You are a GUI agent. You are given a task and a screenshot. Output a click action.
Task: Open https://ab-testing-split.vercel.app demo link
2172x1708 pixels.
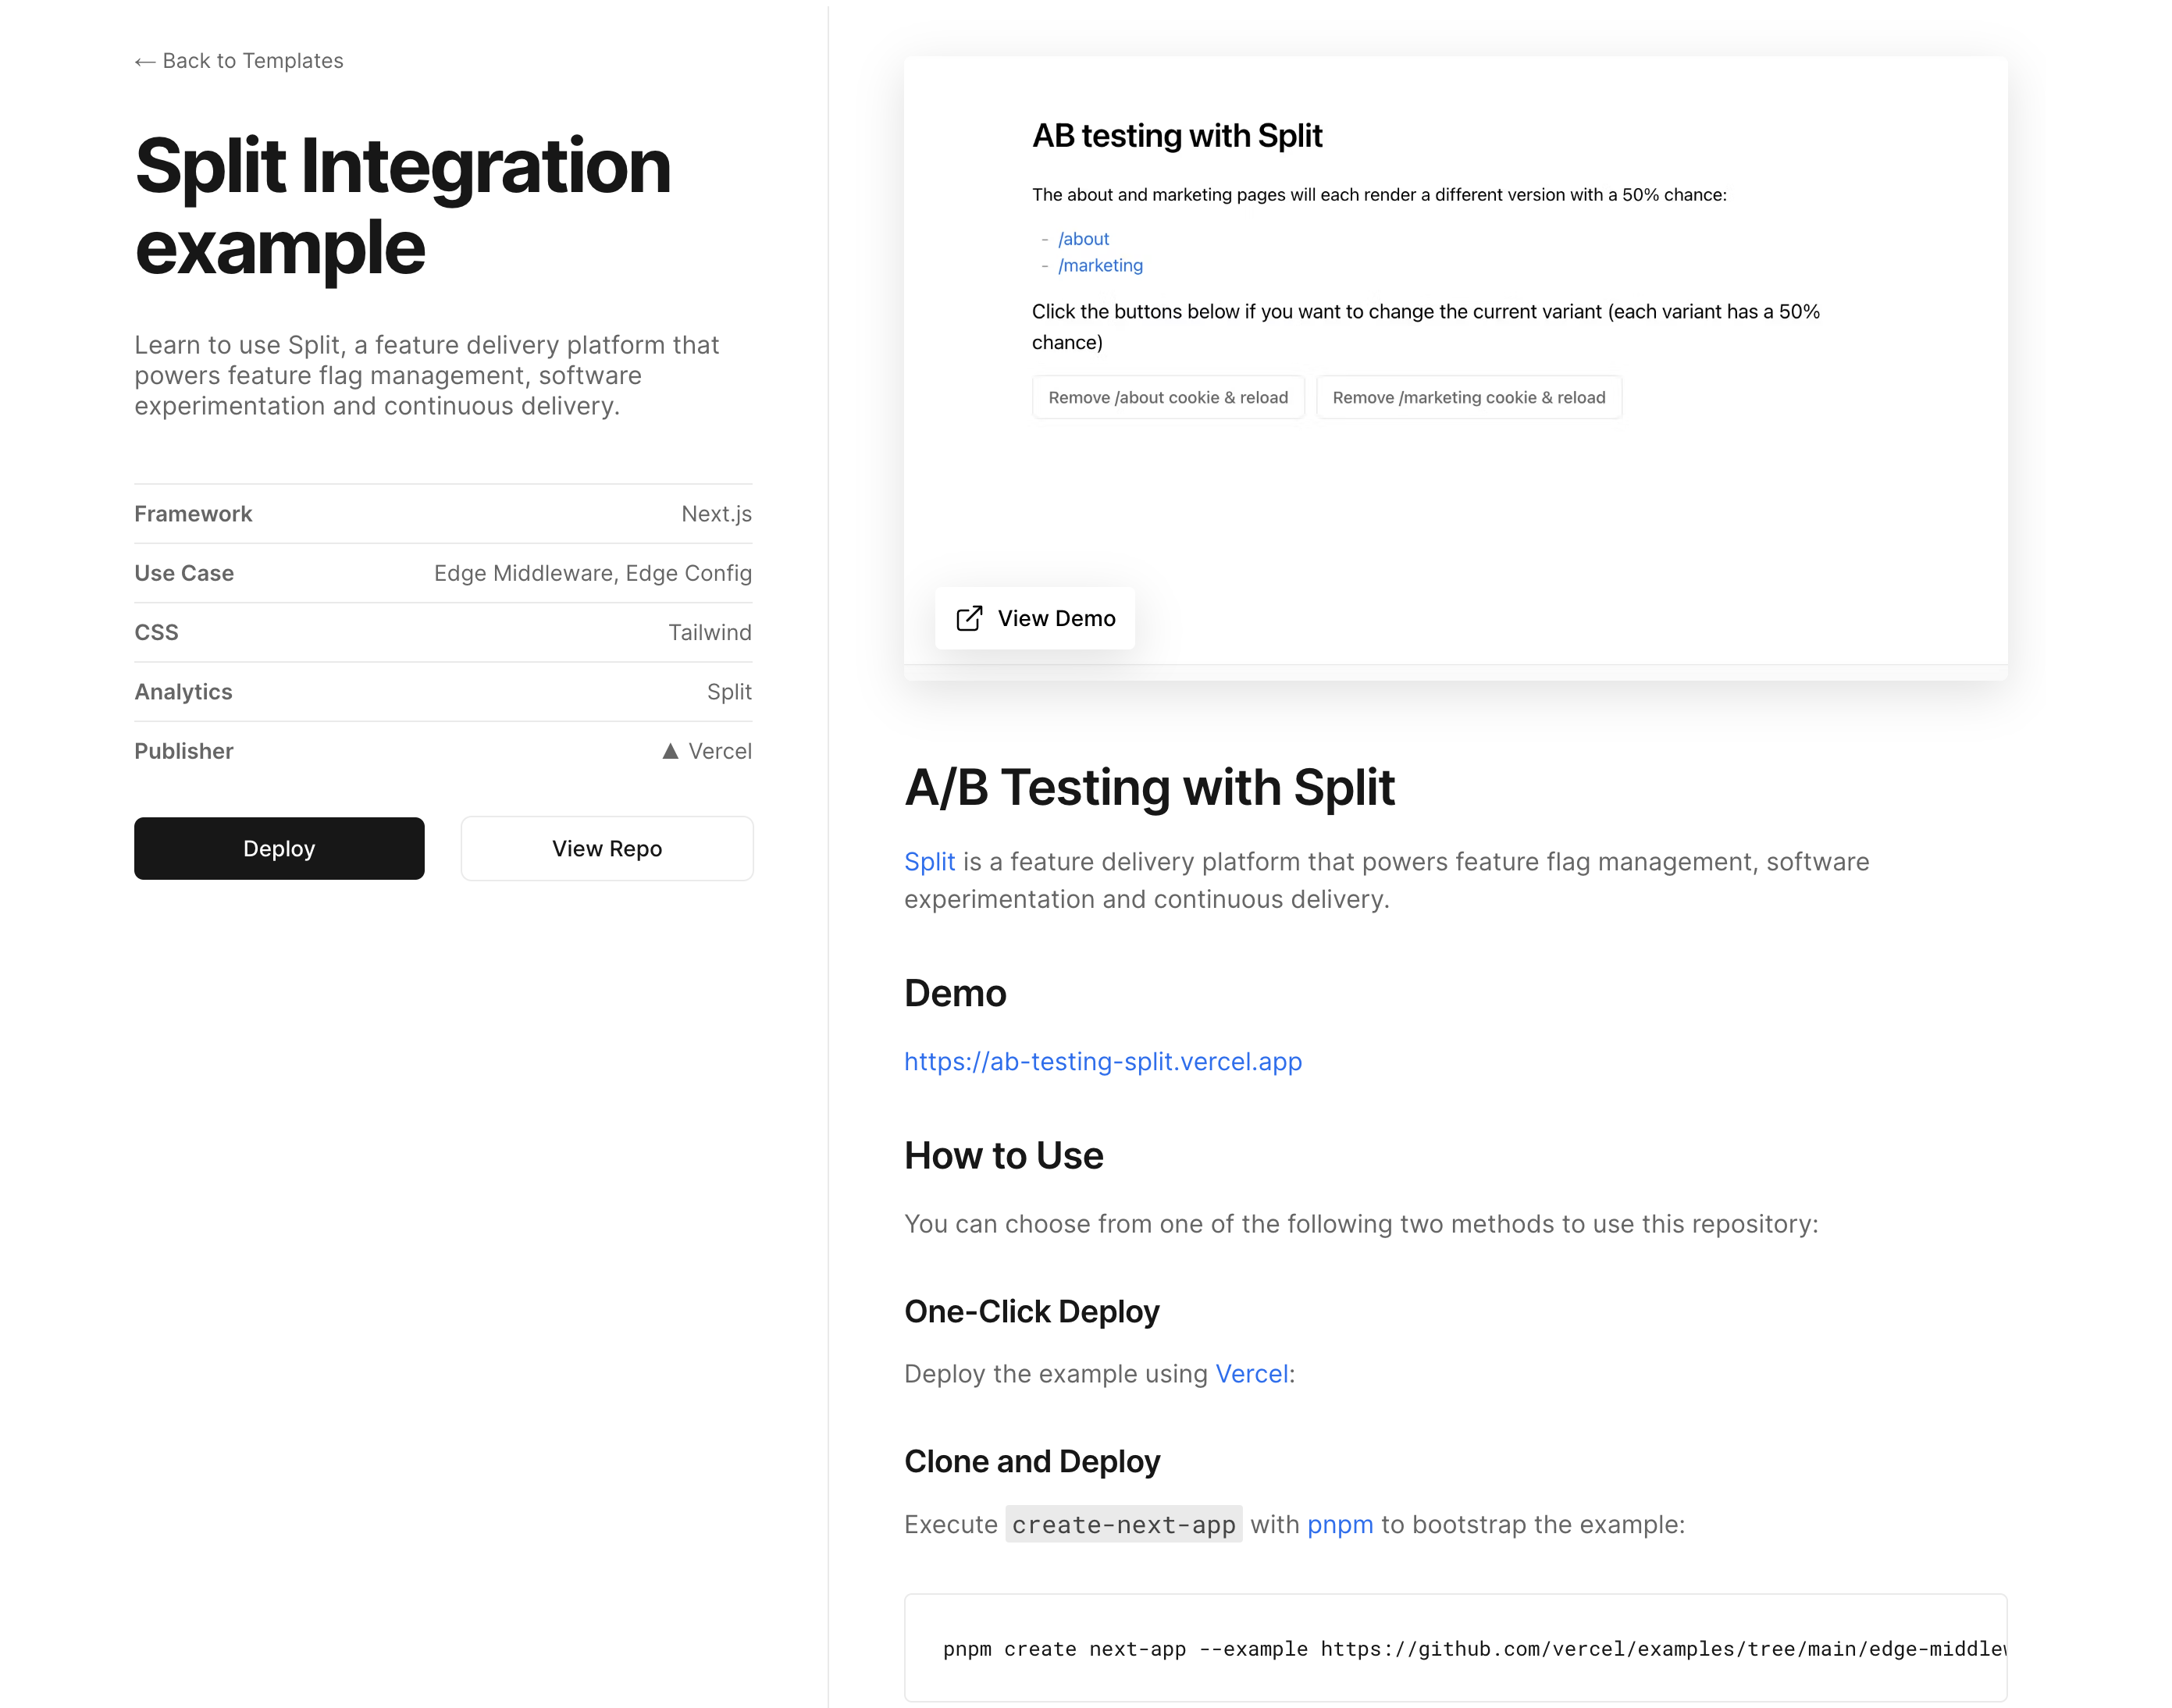[x=1103, y=1061]
